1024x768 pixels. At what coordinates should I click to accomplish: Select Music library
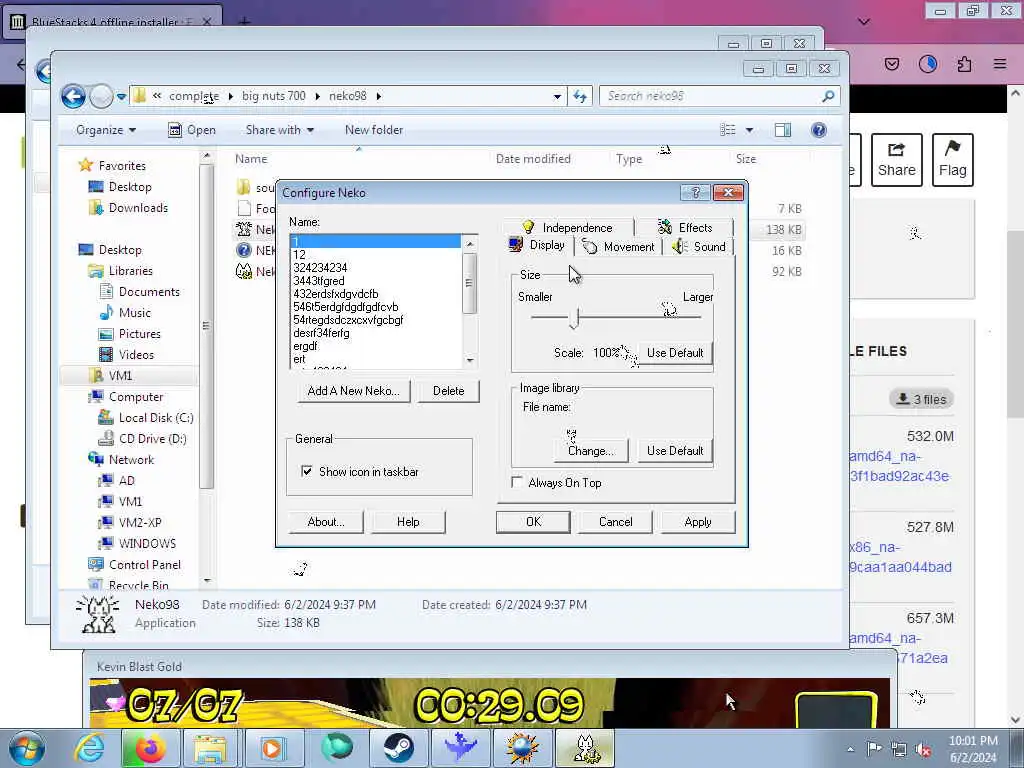[x=135, y=312]
